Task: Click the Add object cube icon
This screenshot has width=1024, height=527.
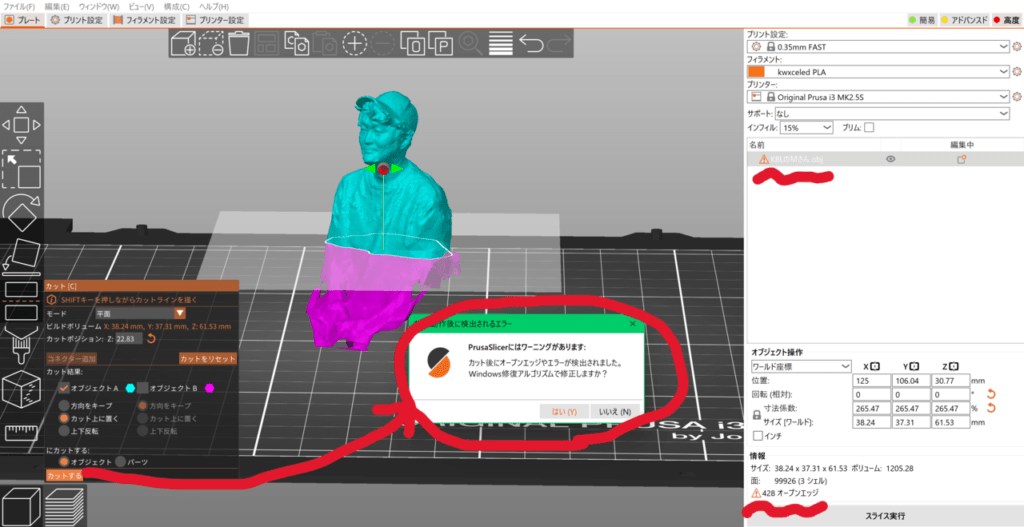Action: point(184,44)
